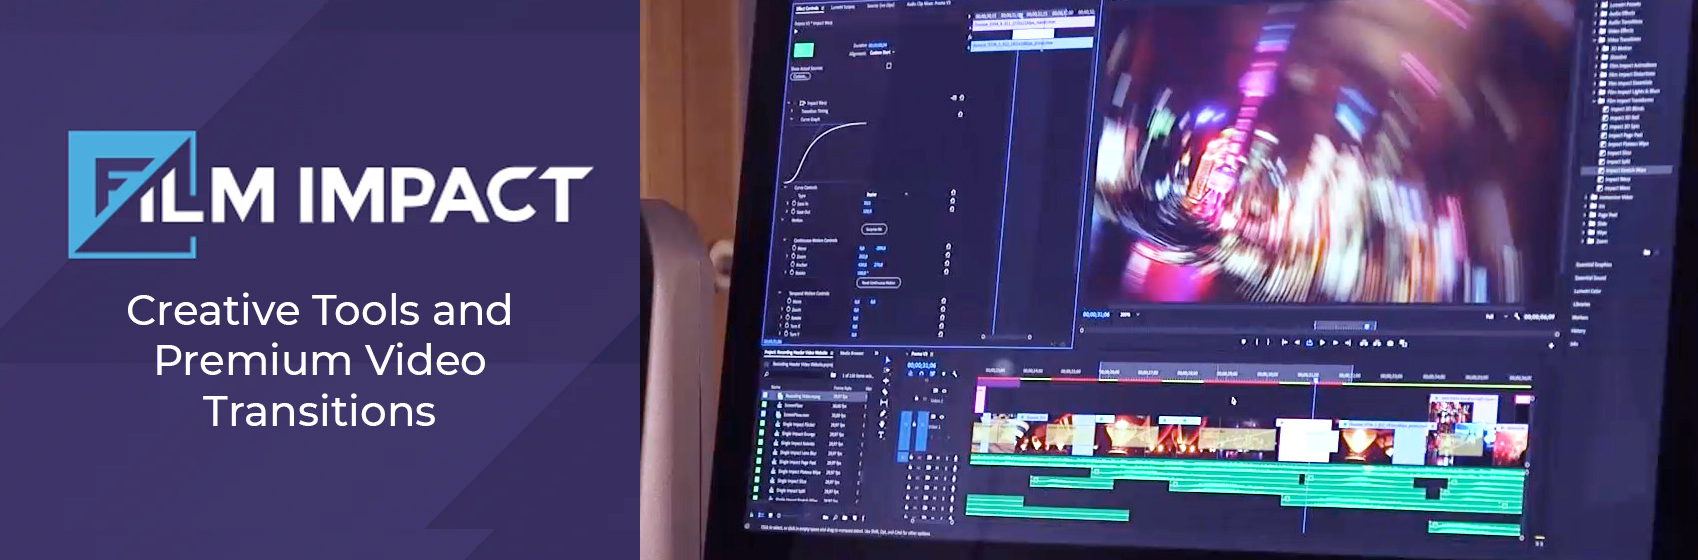This screenshot has width=1698, height=560.
Task: Click the Surprise Me button
Action: pos(873,229)
